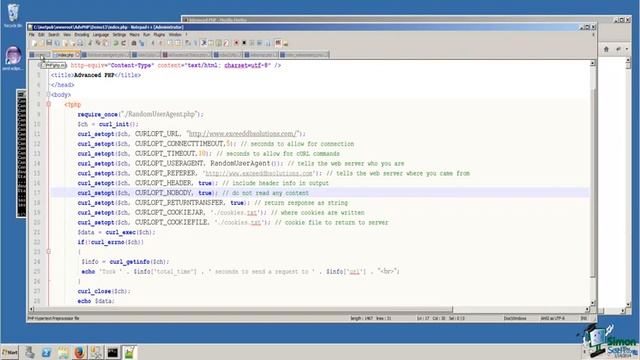Open the Encoding menu
The height and width of the screenshot is (360, 640).
click(82, 35)
